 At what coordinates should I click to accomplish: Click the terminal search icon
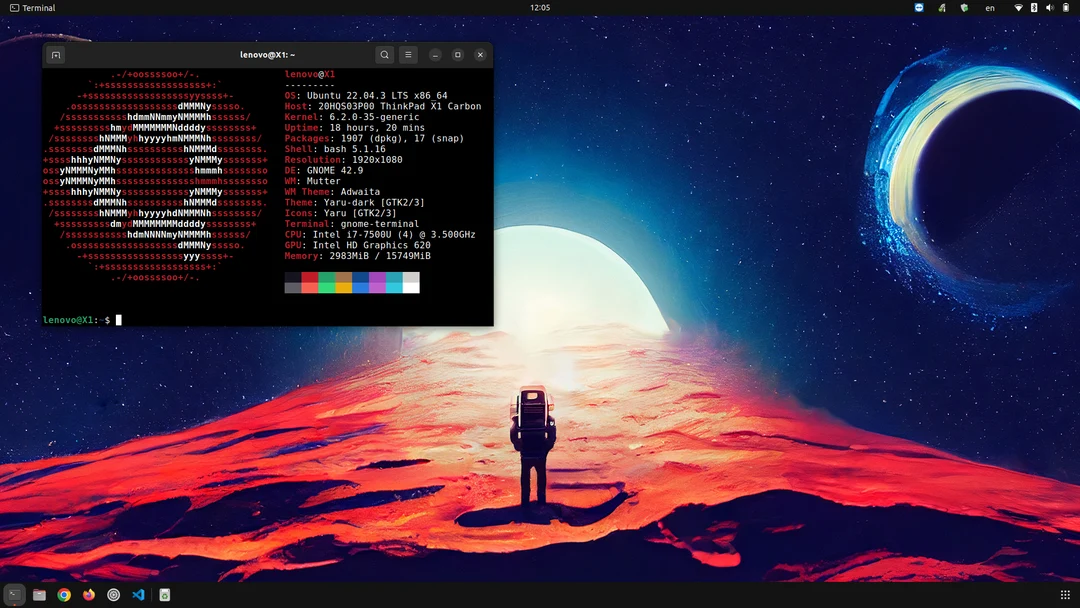[384, 55]
